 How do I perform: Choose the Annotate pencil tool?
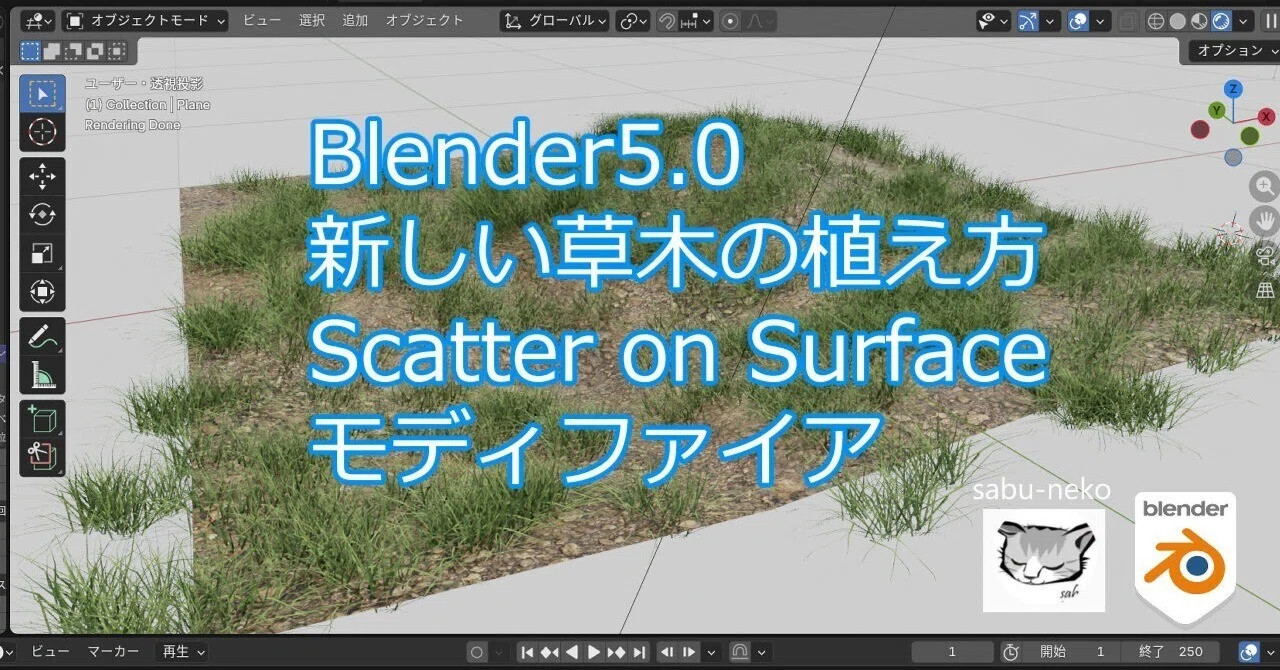click(x=42, y=337)
